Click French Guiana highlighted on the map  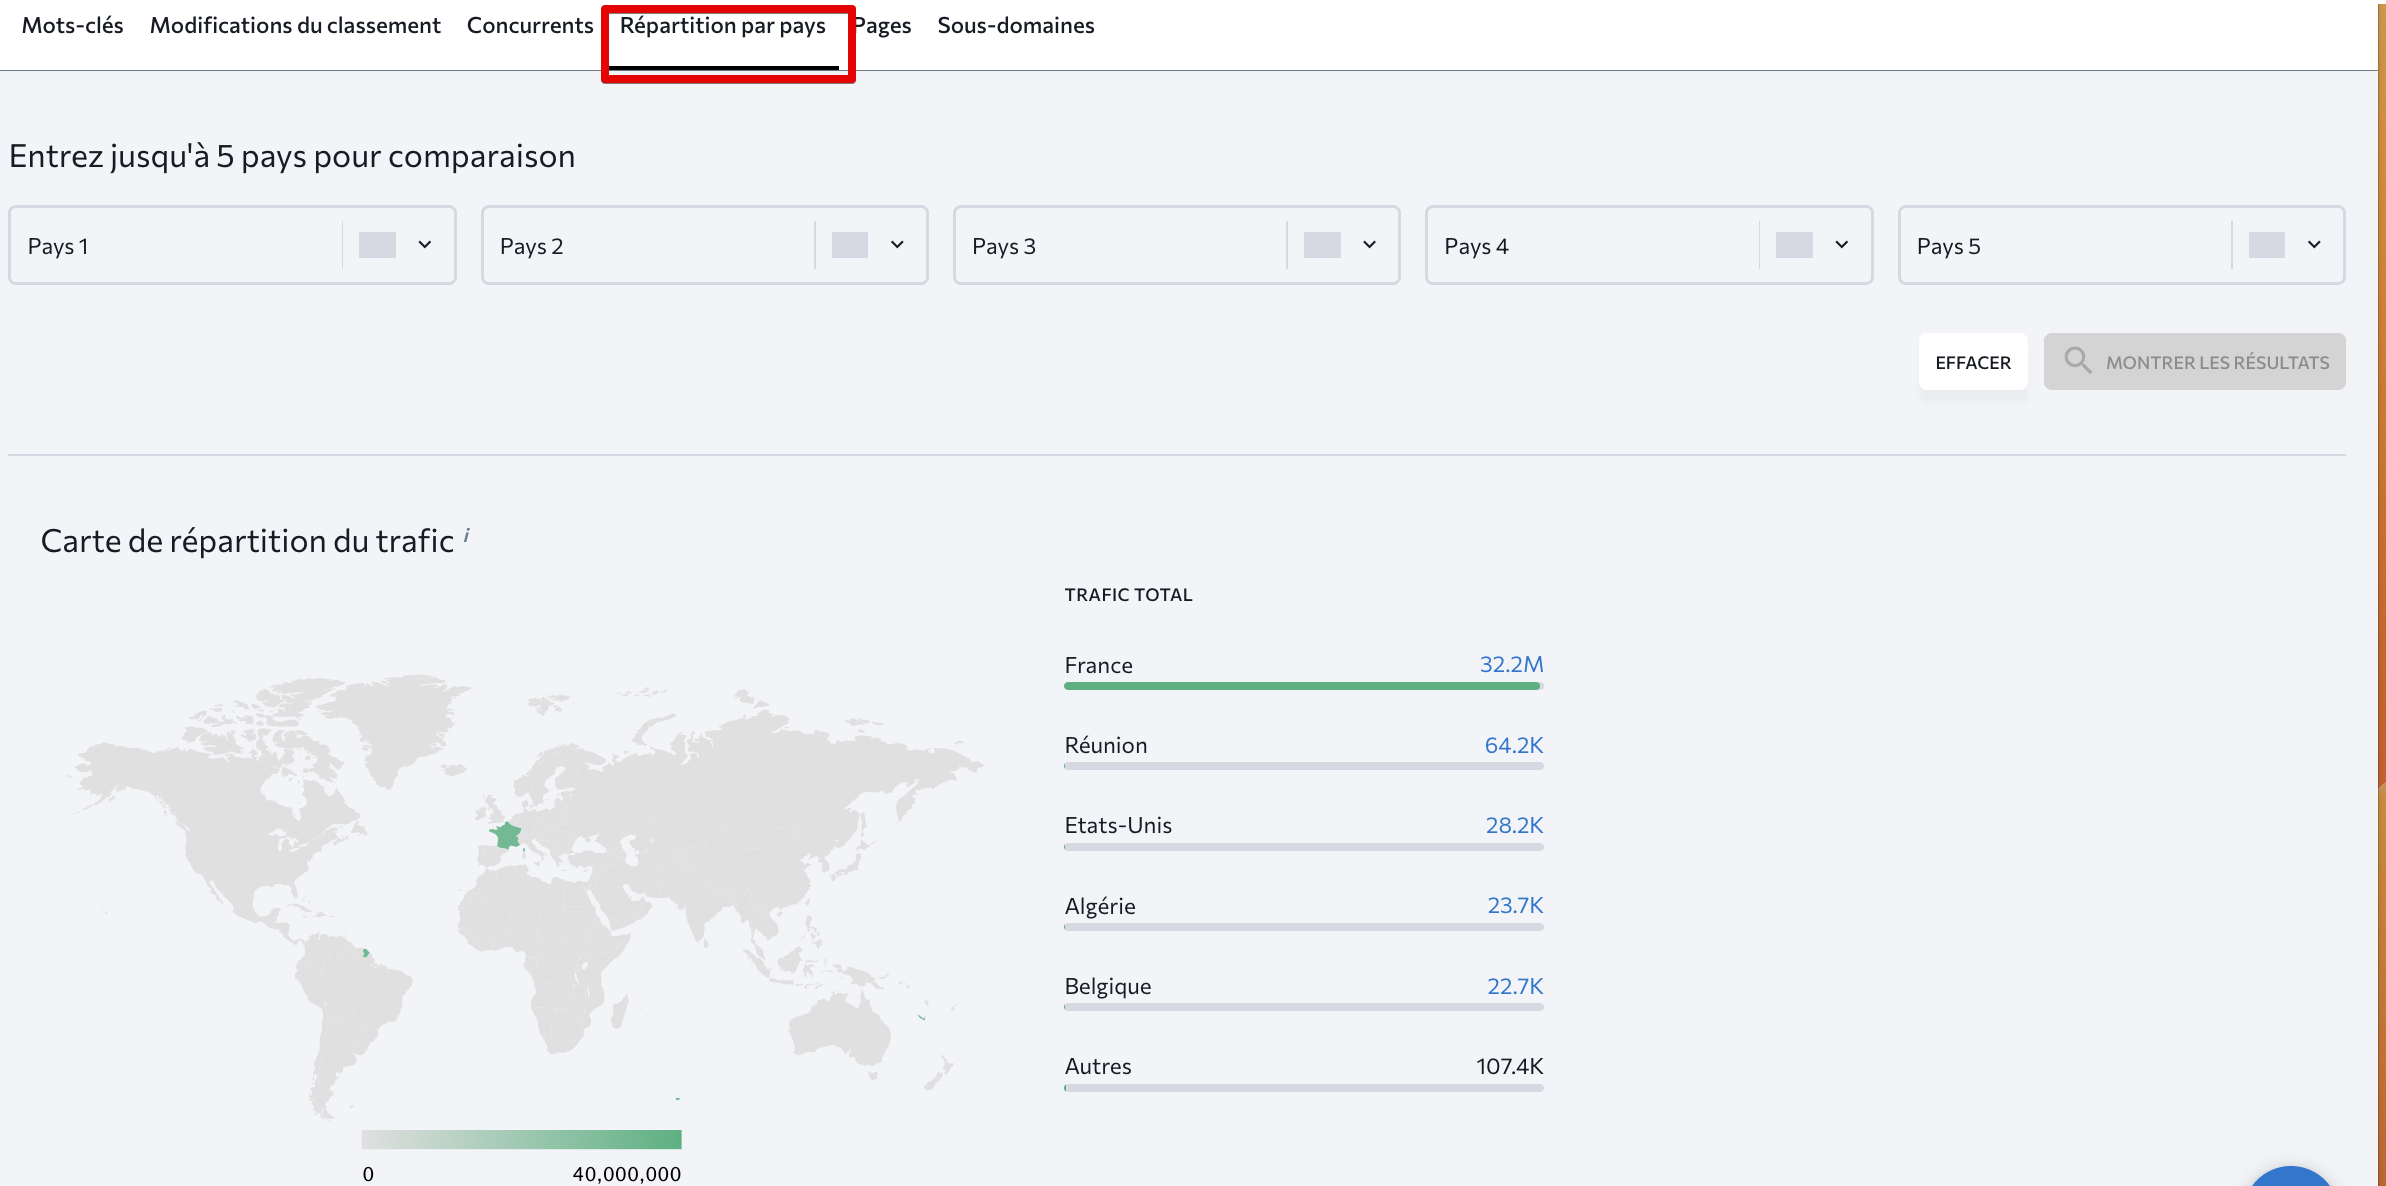point(366,953)
